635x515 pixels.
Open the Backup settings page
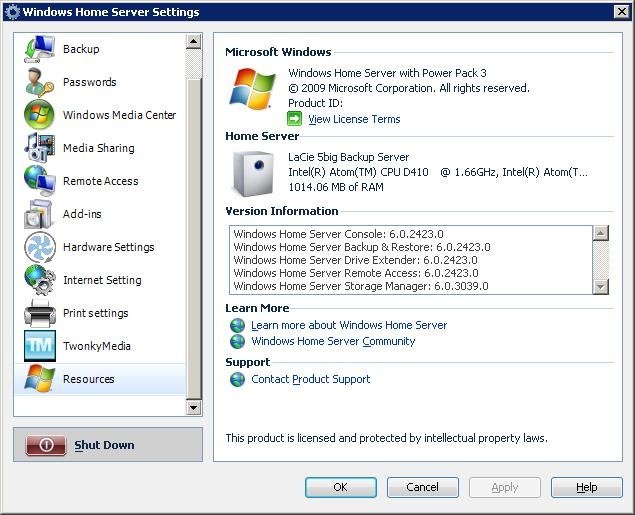pos(100,49)
